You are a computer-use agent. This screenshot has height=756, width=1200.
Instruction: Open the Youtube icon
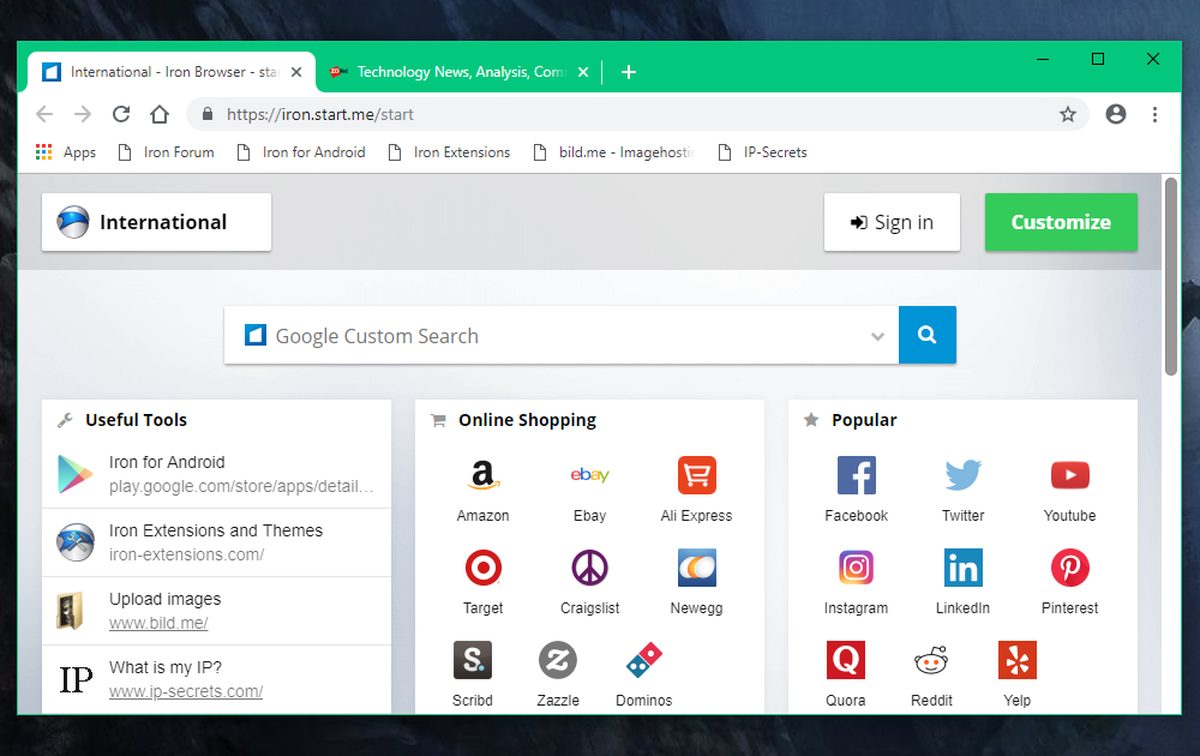pyautogui.click(x=1070, y=475)
